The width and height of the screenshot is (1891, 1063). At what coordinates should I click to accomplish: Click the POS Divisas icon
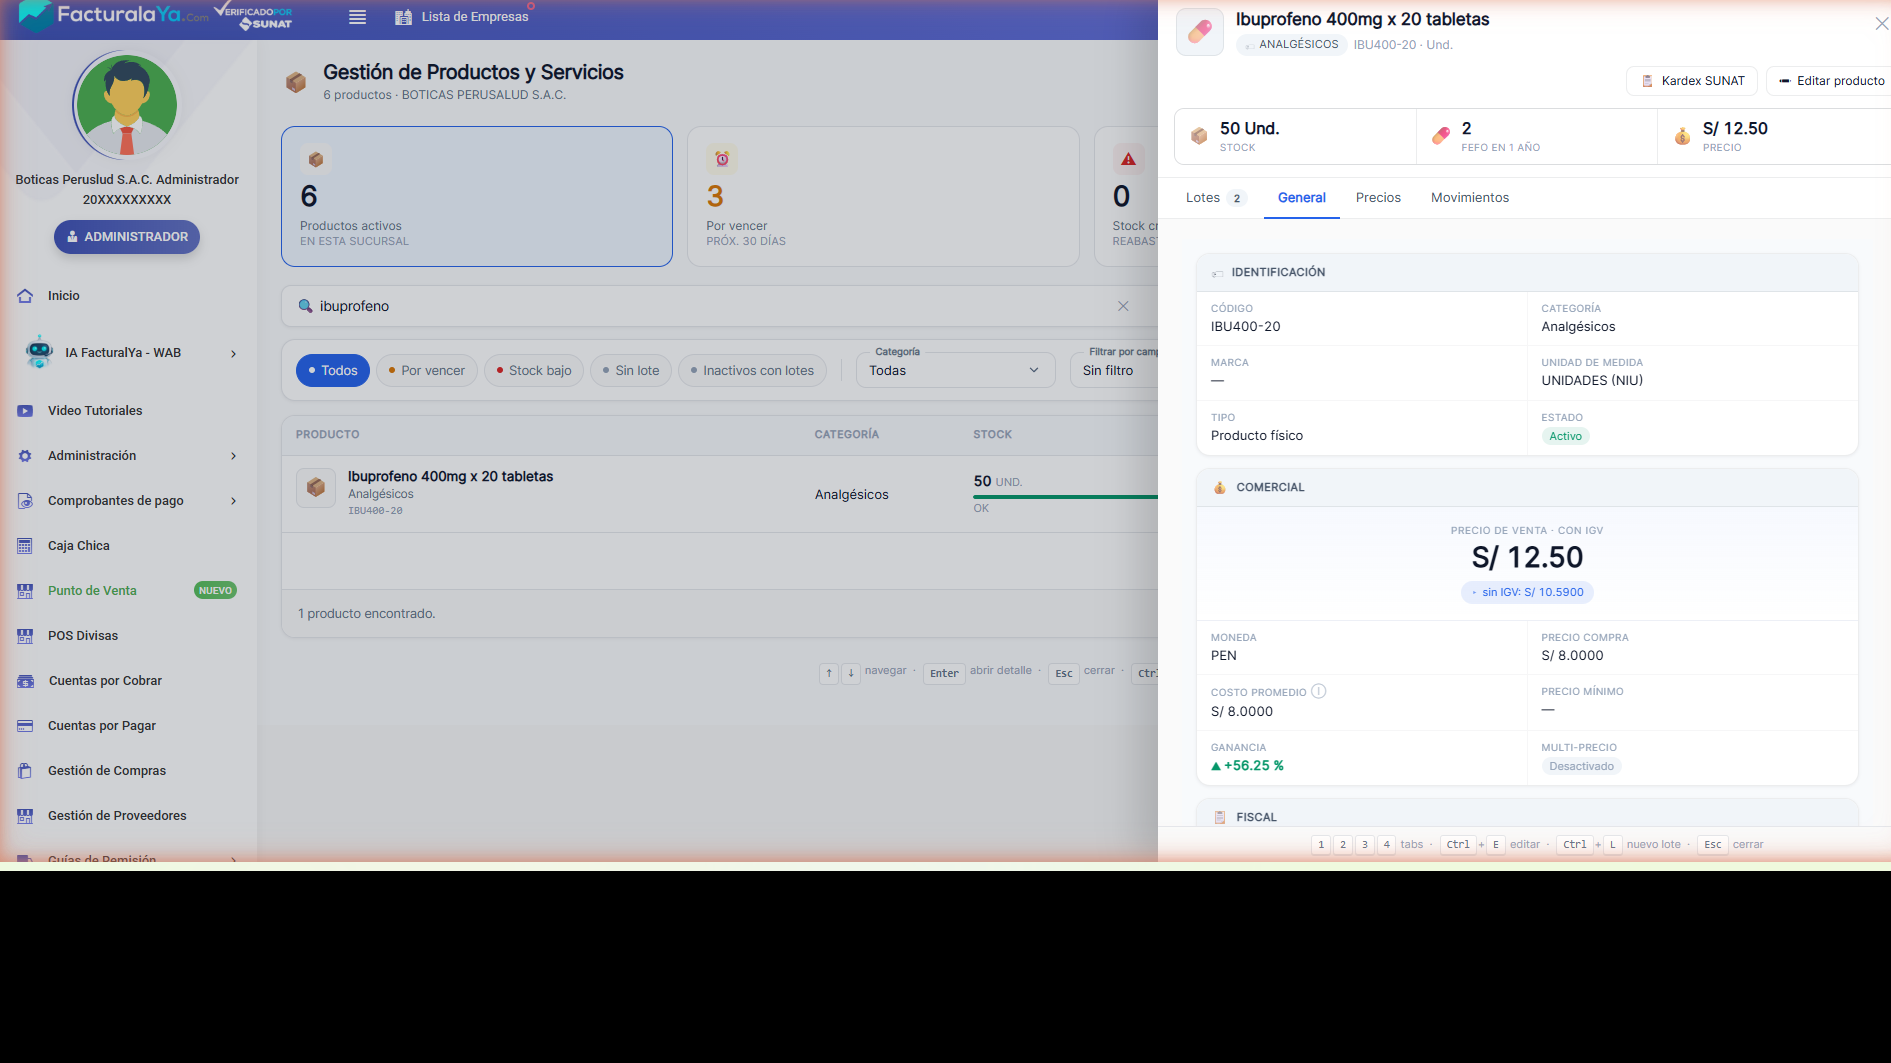(25, 636)
